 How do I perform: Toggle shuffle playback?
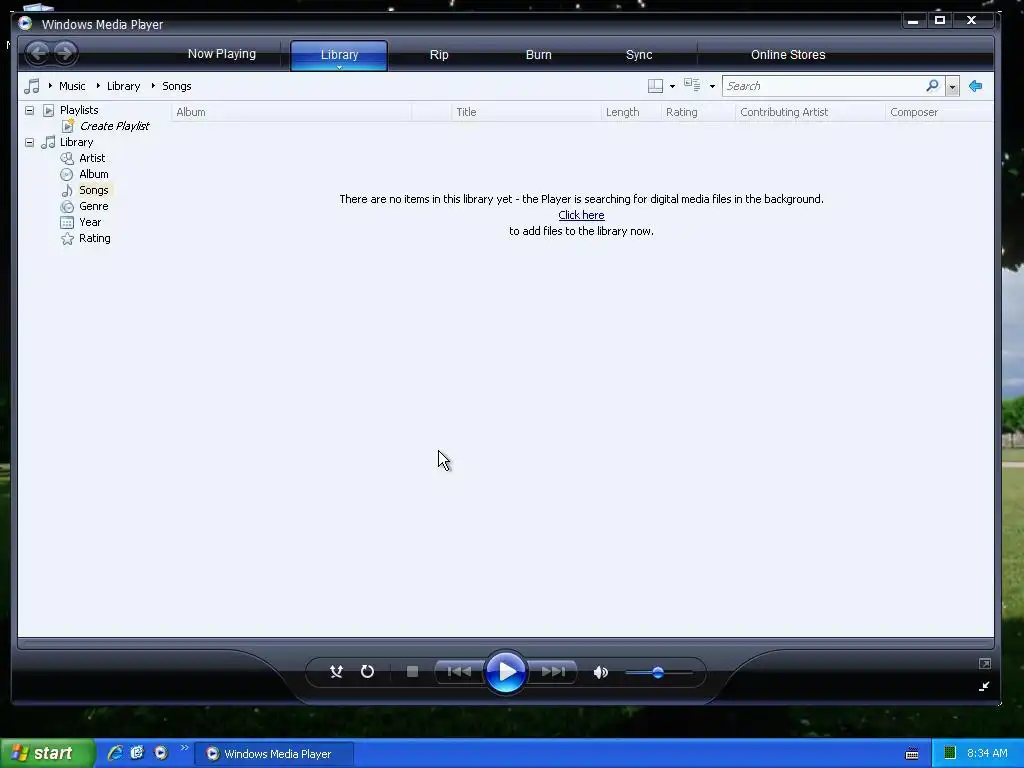[x=336, y=671]
